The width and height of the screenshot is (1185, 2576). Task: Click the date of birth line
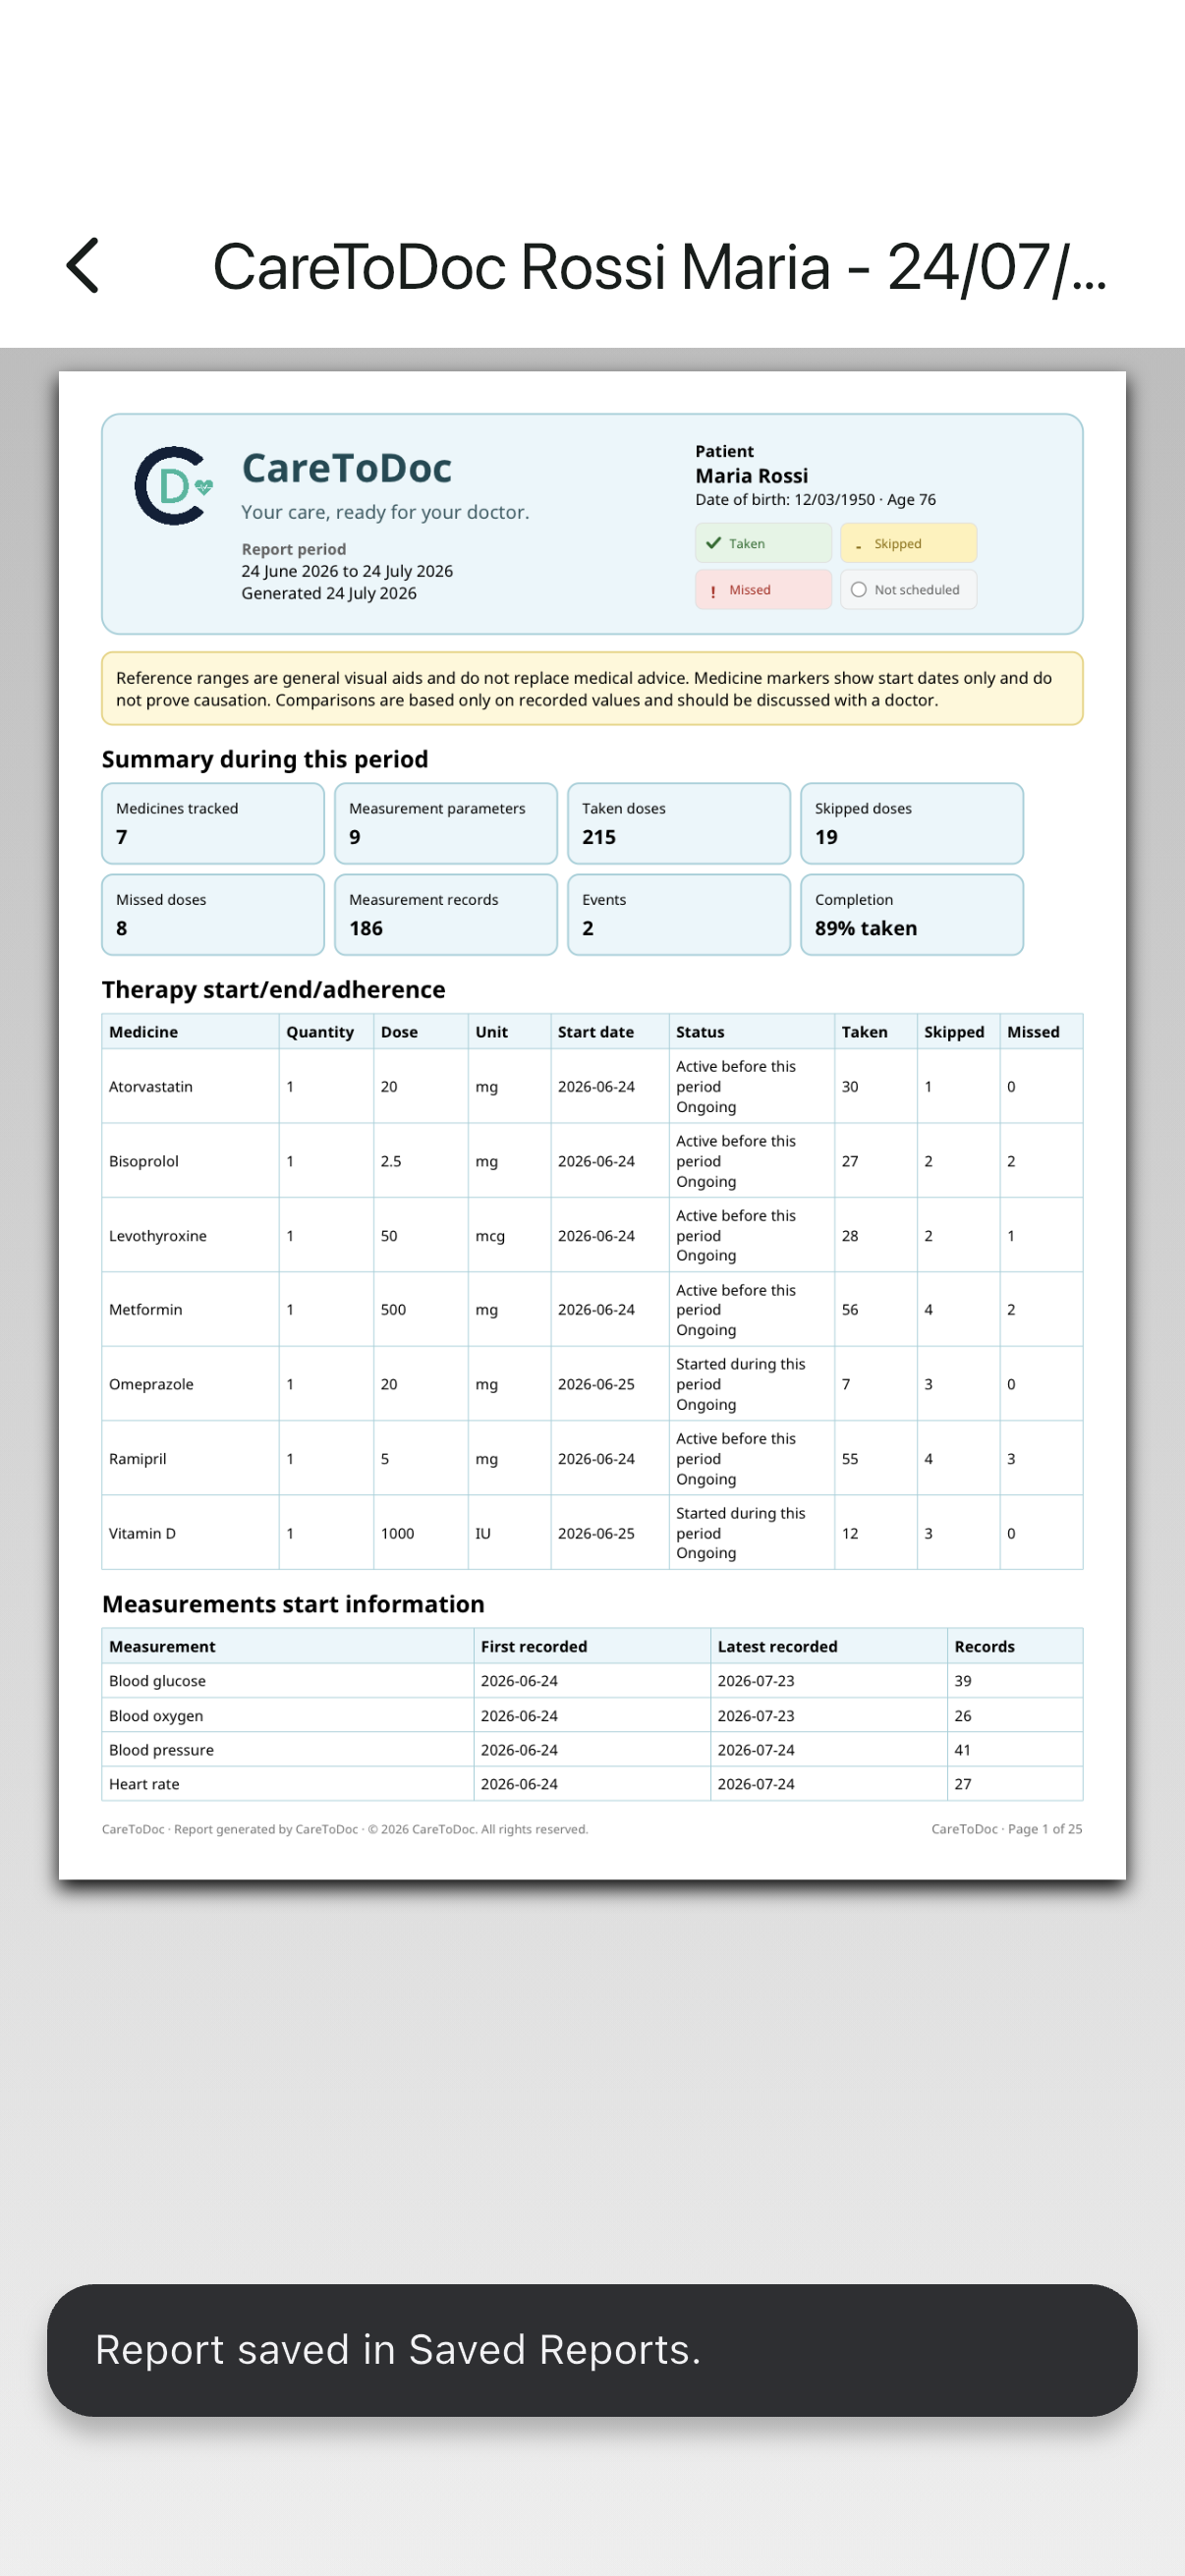click(x=815, y=500)
